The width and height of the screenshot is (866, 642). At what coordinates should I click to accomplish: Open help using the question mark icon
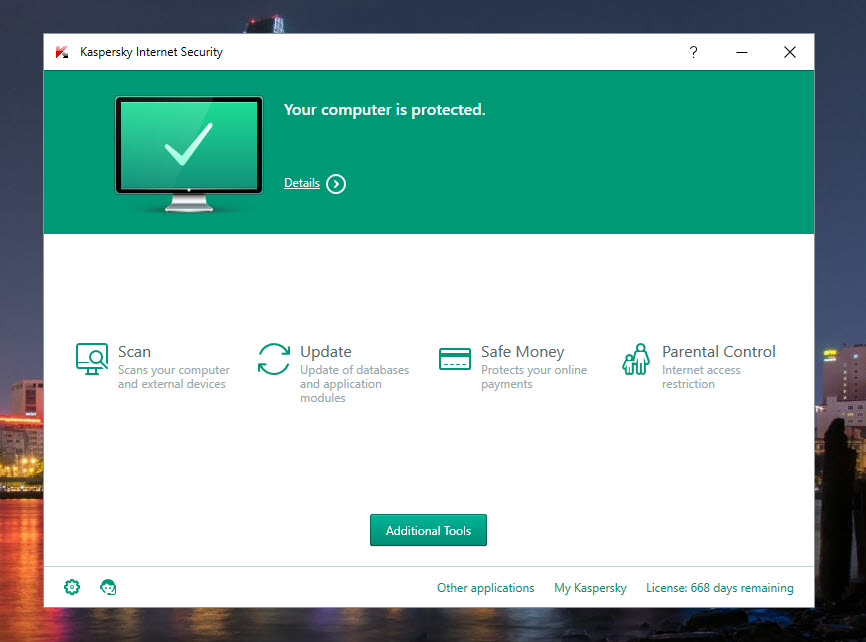pyautogui.click(x=693, y=52)
